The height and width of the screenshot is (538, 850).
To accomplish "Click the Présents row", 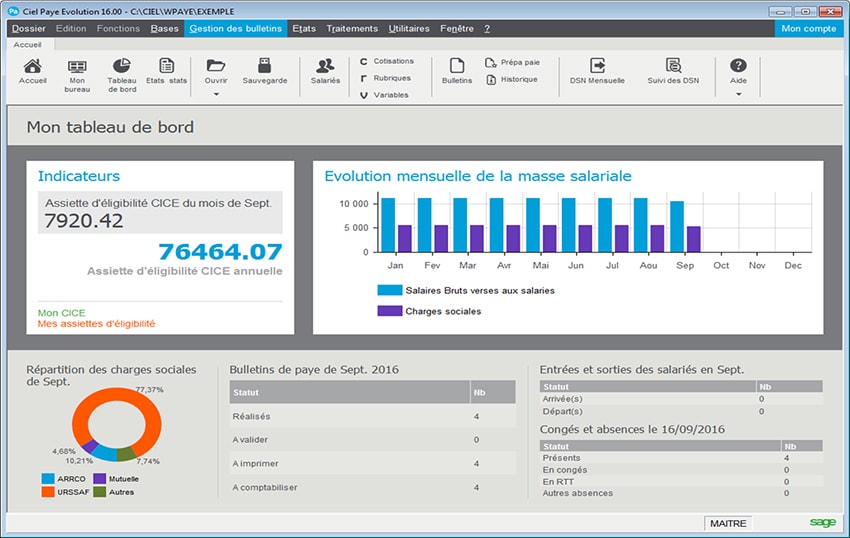I will 681,458.
